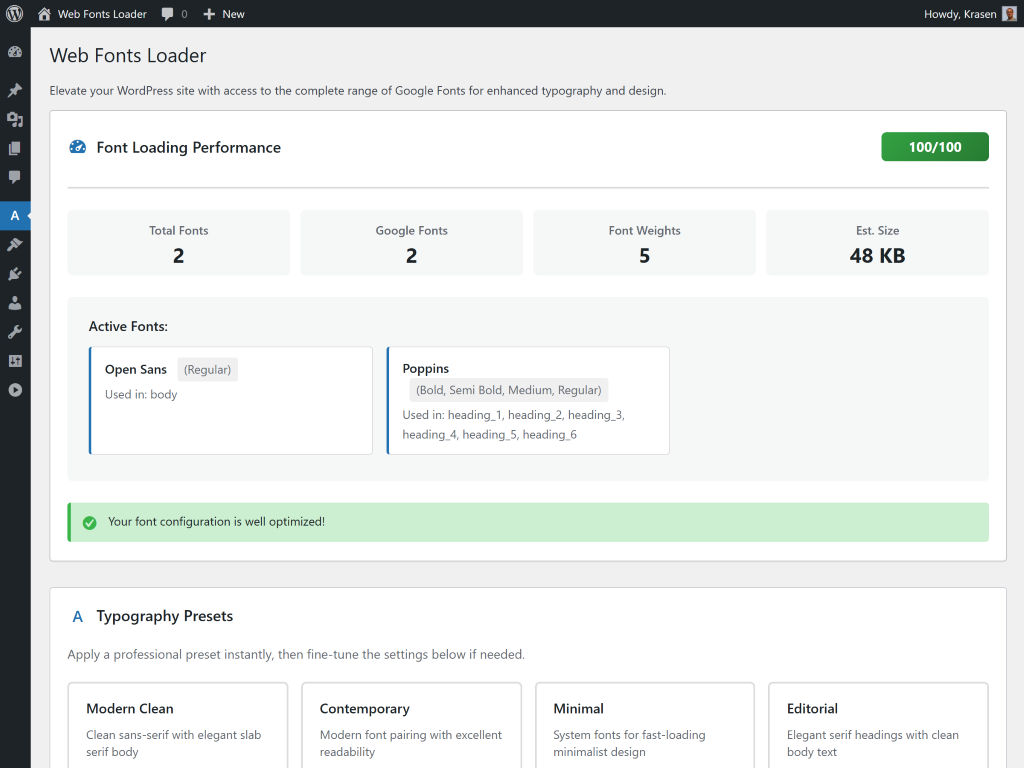Open Posts via the pushpin icon
Screen dimensions: 1024x768
click(x=15, y=90)
